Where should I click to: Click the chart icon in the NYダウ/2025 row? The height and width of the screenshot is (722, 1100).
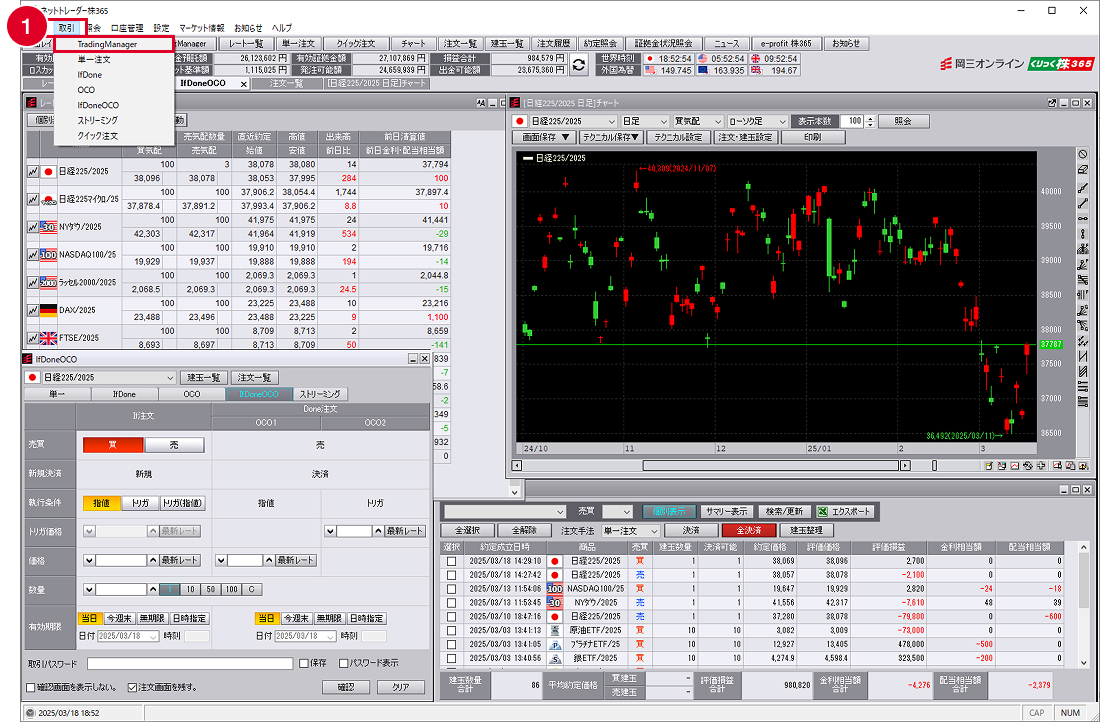[x=32, y=227]
